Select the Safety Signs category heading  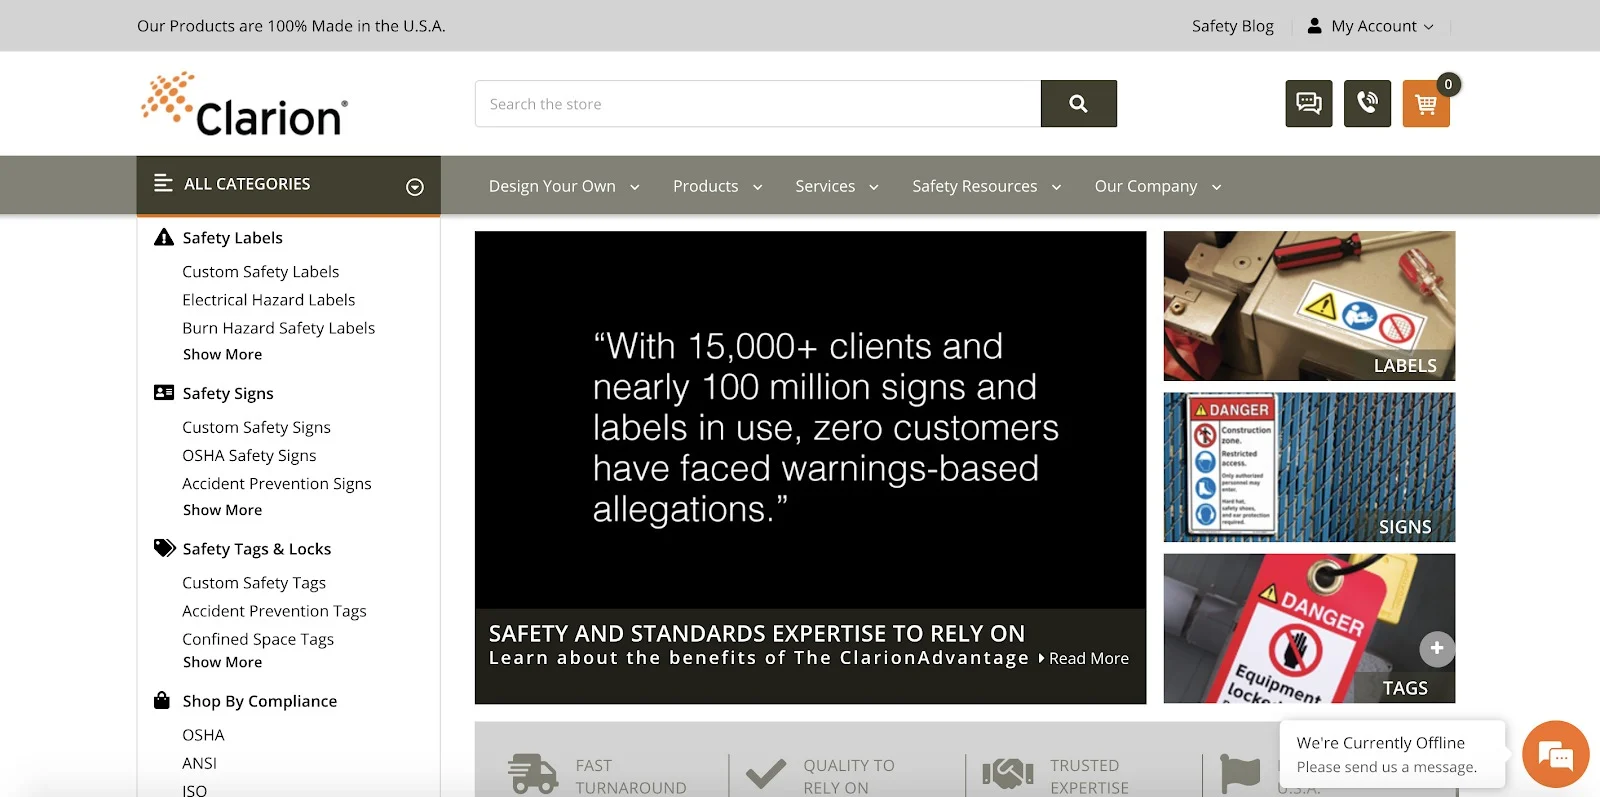(x=228, y=394)
